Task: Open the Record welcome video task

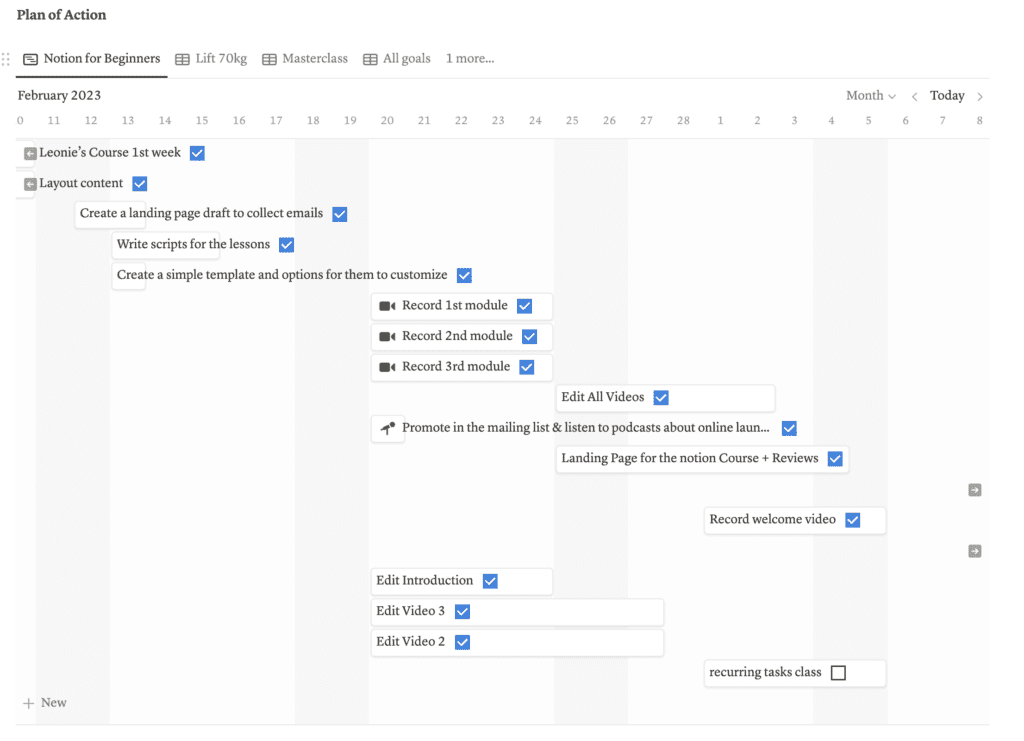Action: tap(795, 520)
